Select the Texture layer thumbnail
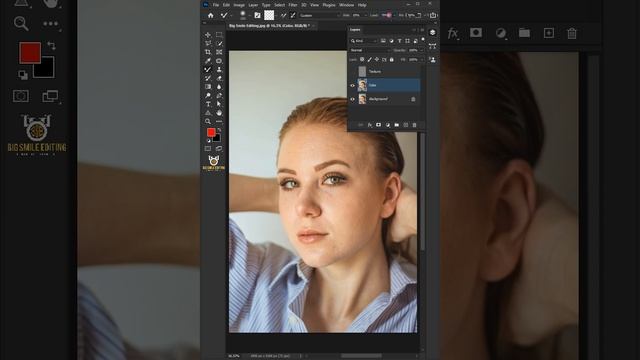 tap(362, 71)
